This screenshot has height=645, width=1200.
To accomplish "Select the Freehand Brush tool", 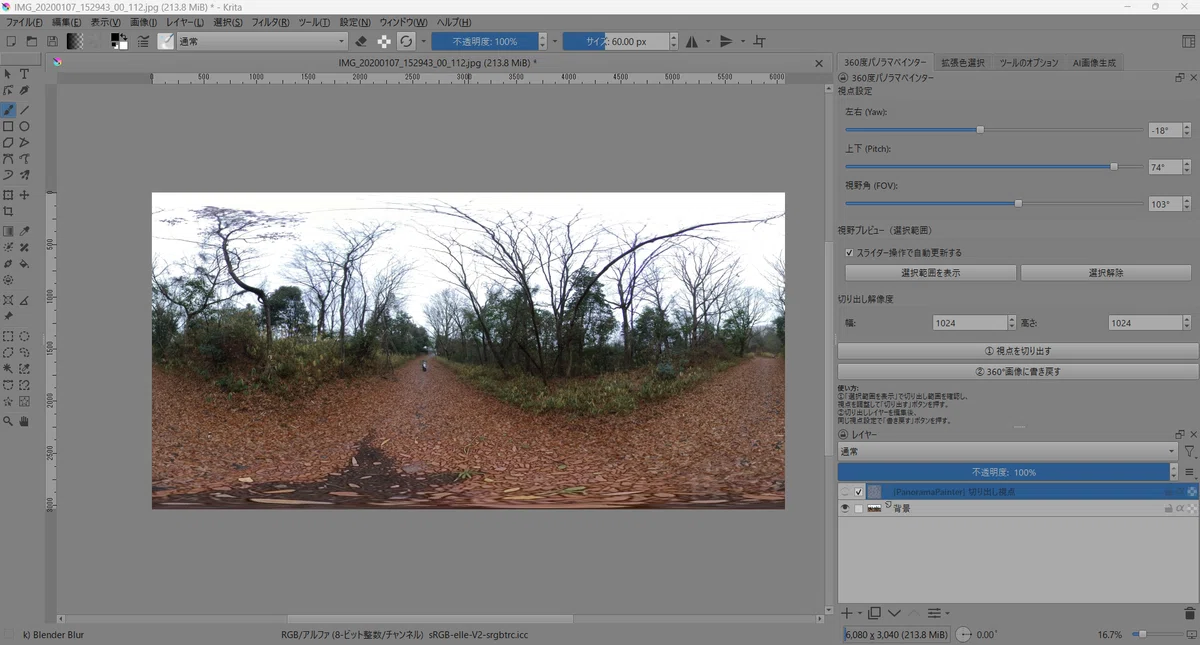I will tap(8, 110).
